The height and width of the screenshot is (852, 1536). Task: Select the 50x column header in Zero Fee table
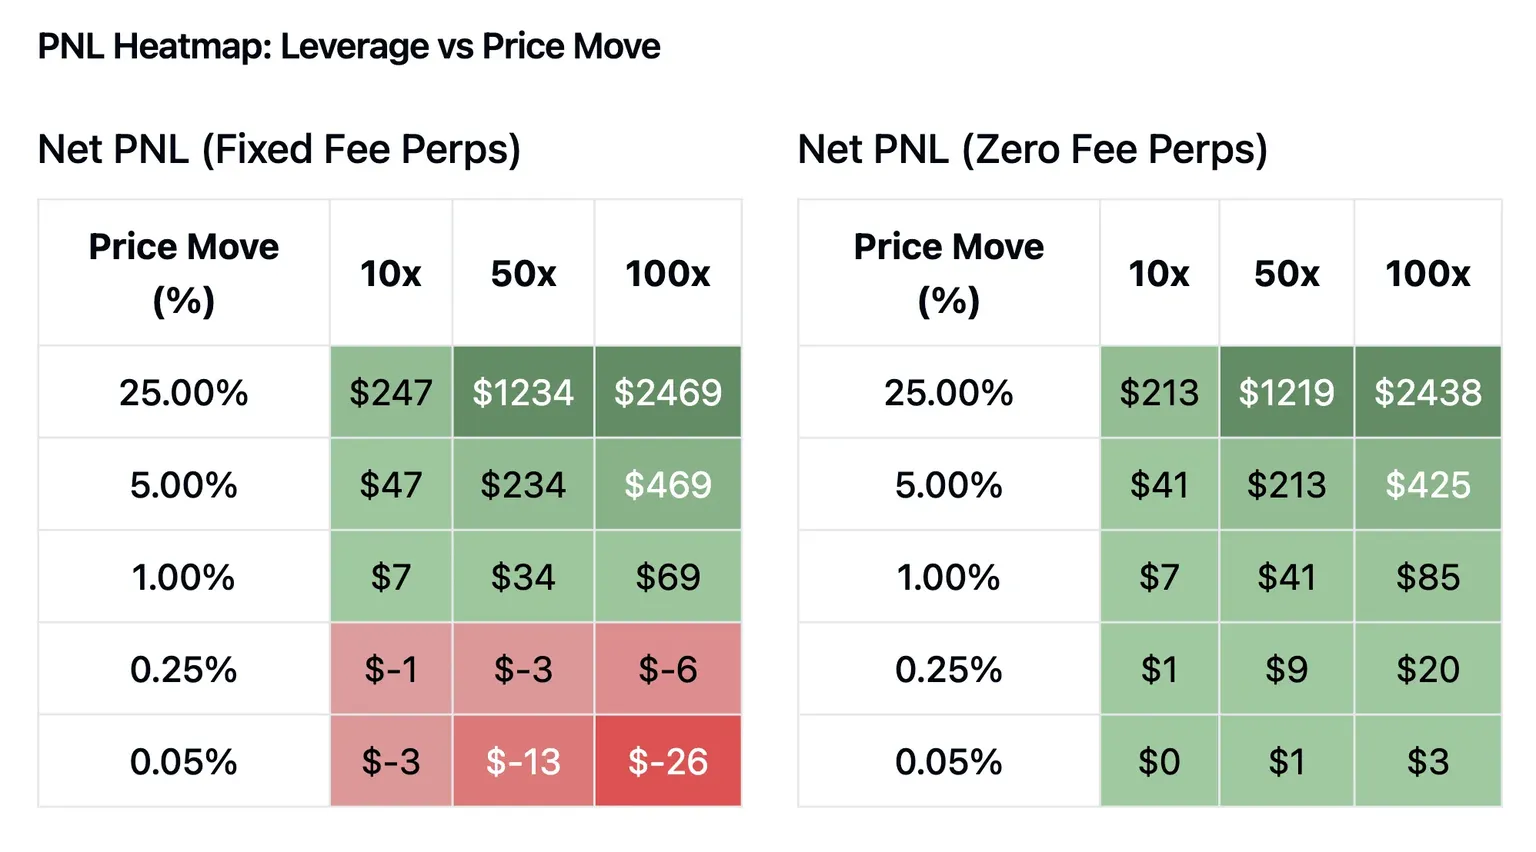tap(1287, 273)
